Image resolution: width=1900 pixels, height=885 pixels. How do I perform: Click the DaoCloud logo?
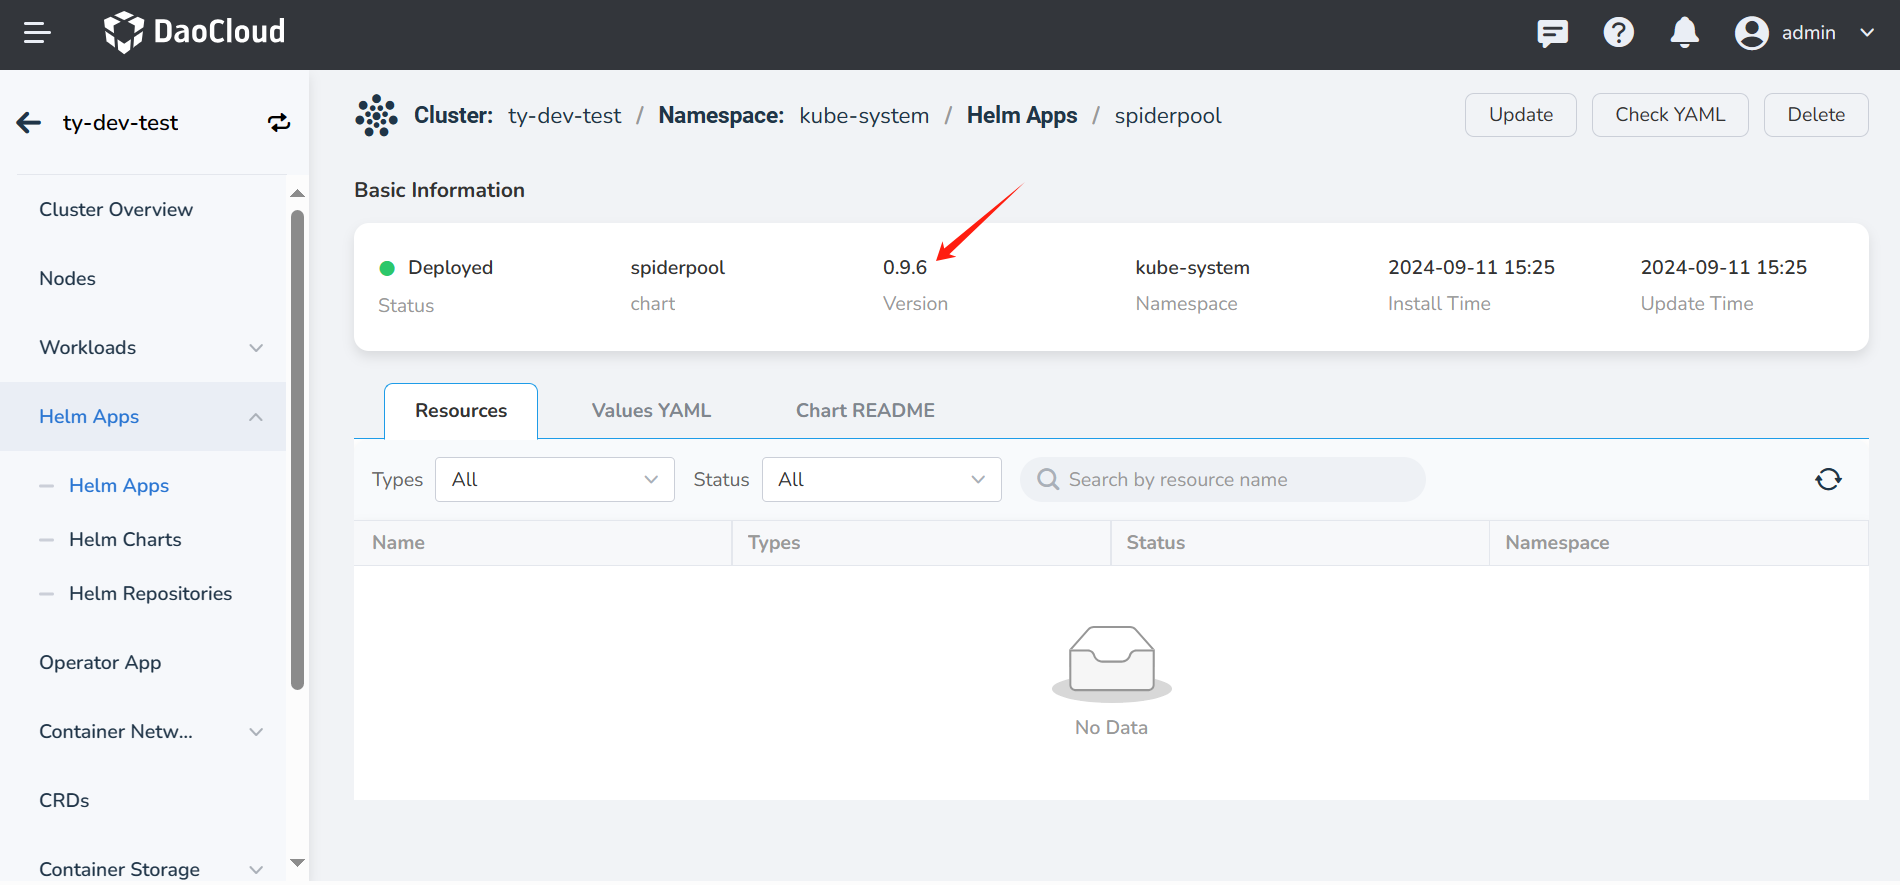click(195, 32)
